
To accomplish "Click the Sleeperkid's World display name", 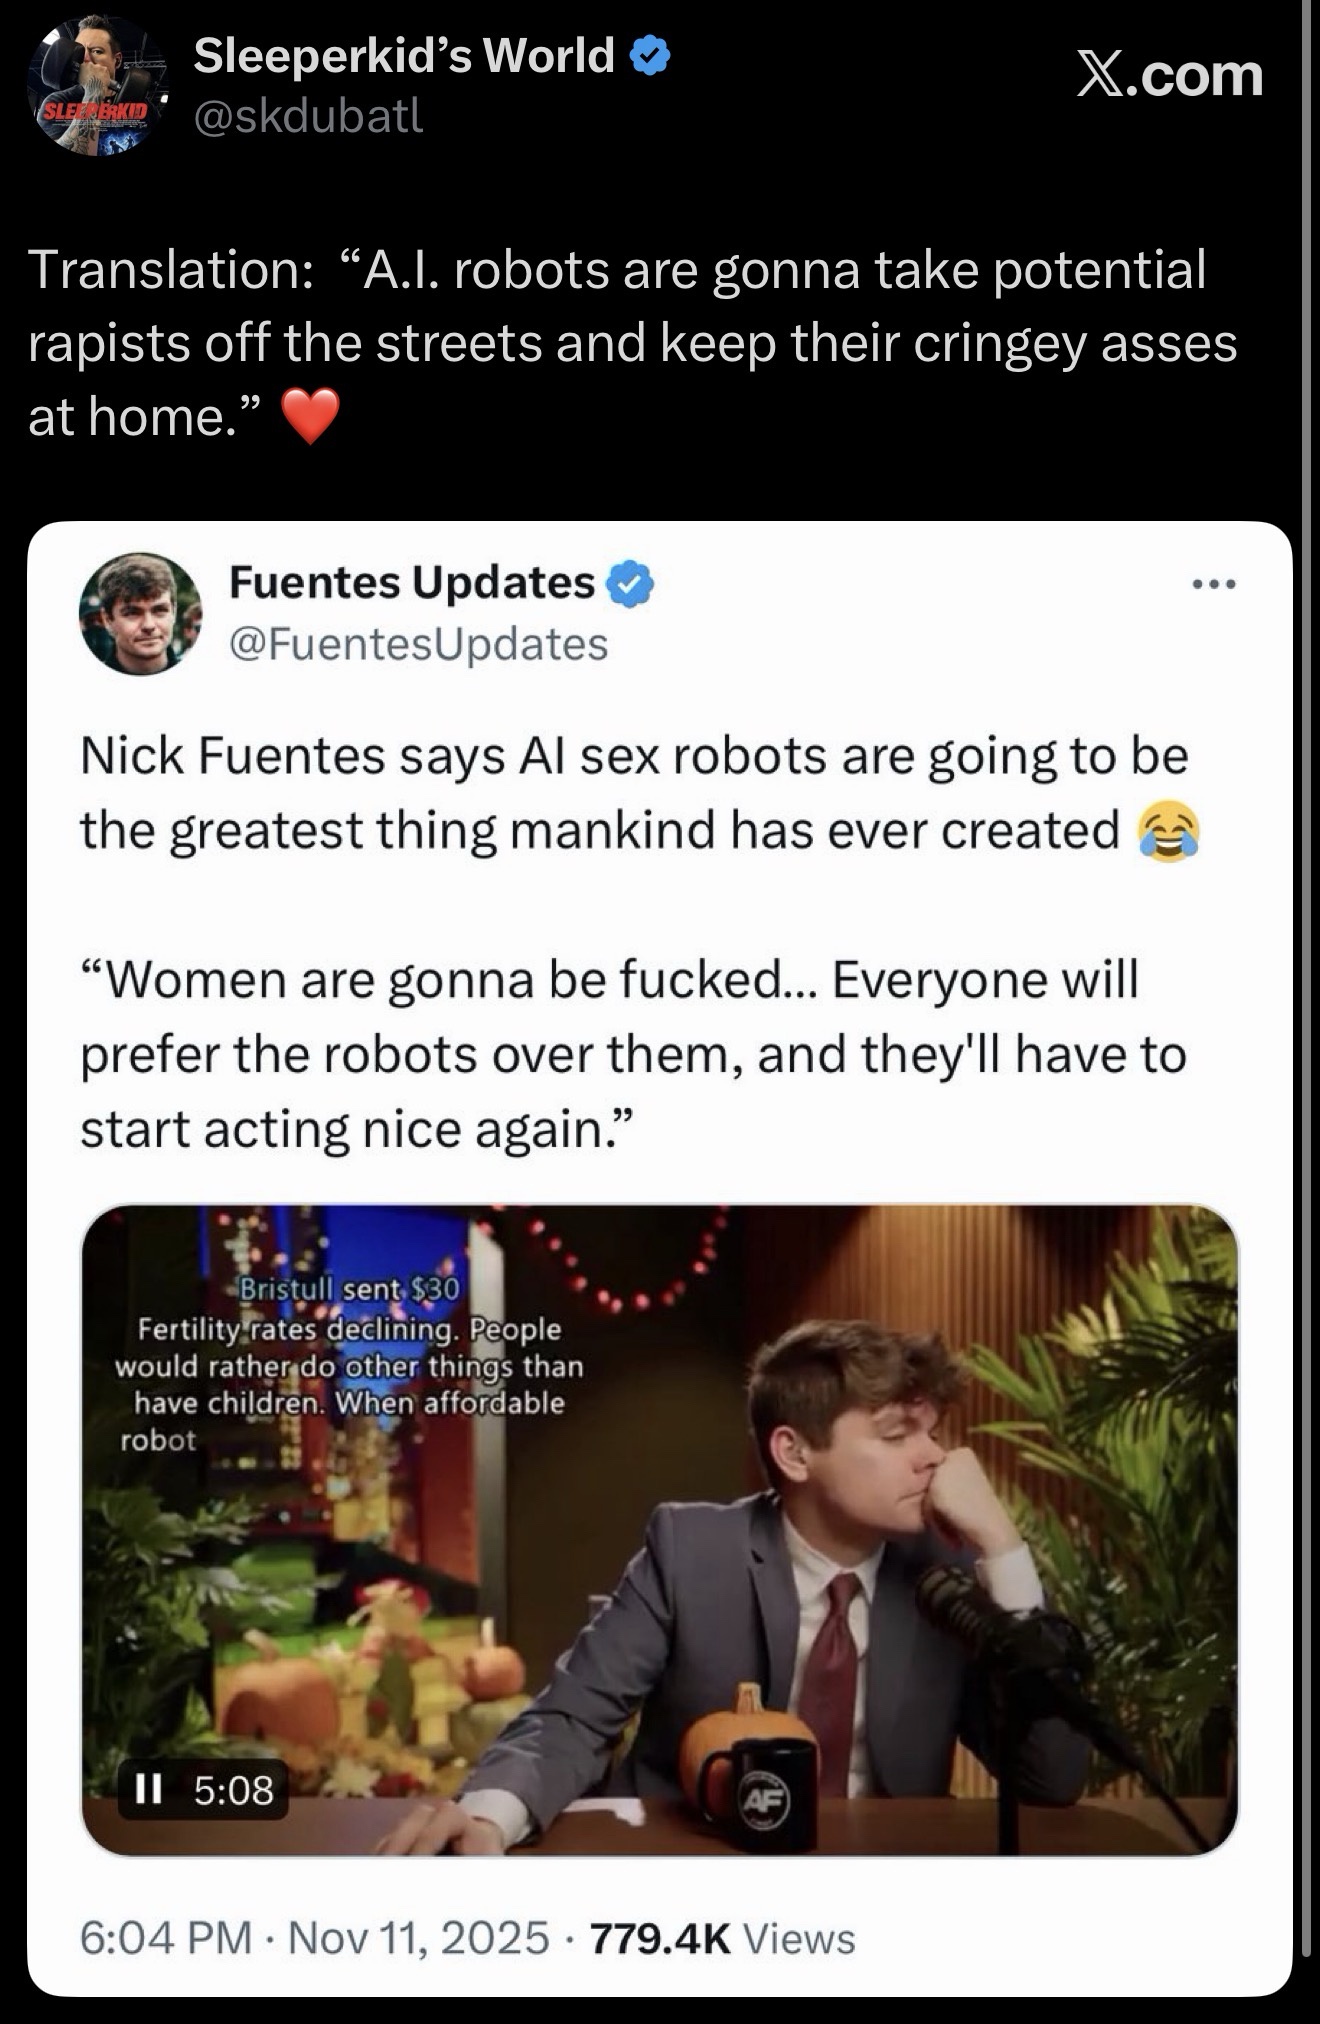I will coord(403,56).
